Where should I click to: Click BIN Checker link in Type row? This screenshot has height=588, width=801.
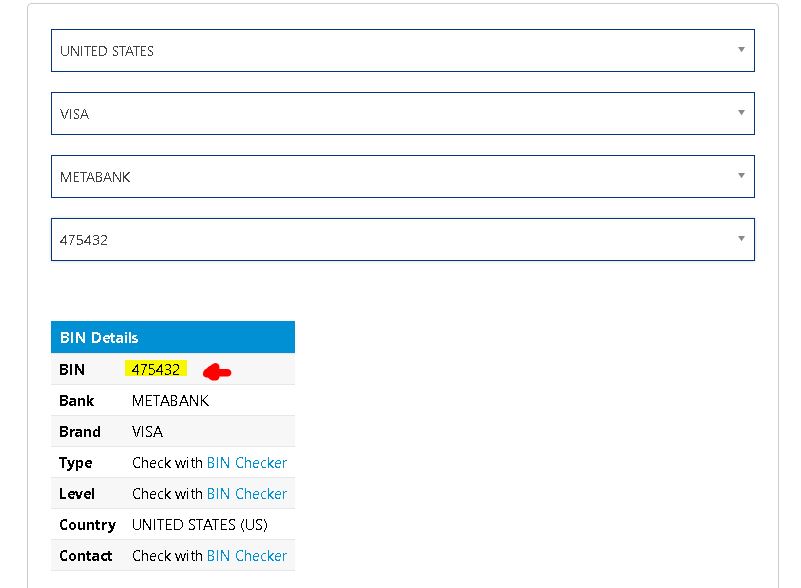pos(247,463)
